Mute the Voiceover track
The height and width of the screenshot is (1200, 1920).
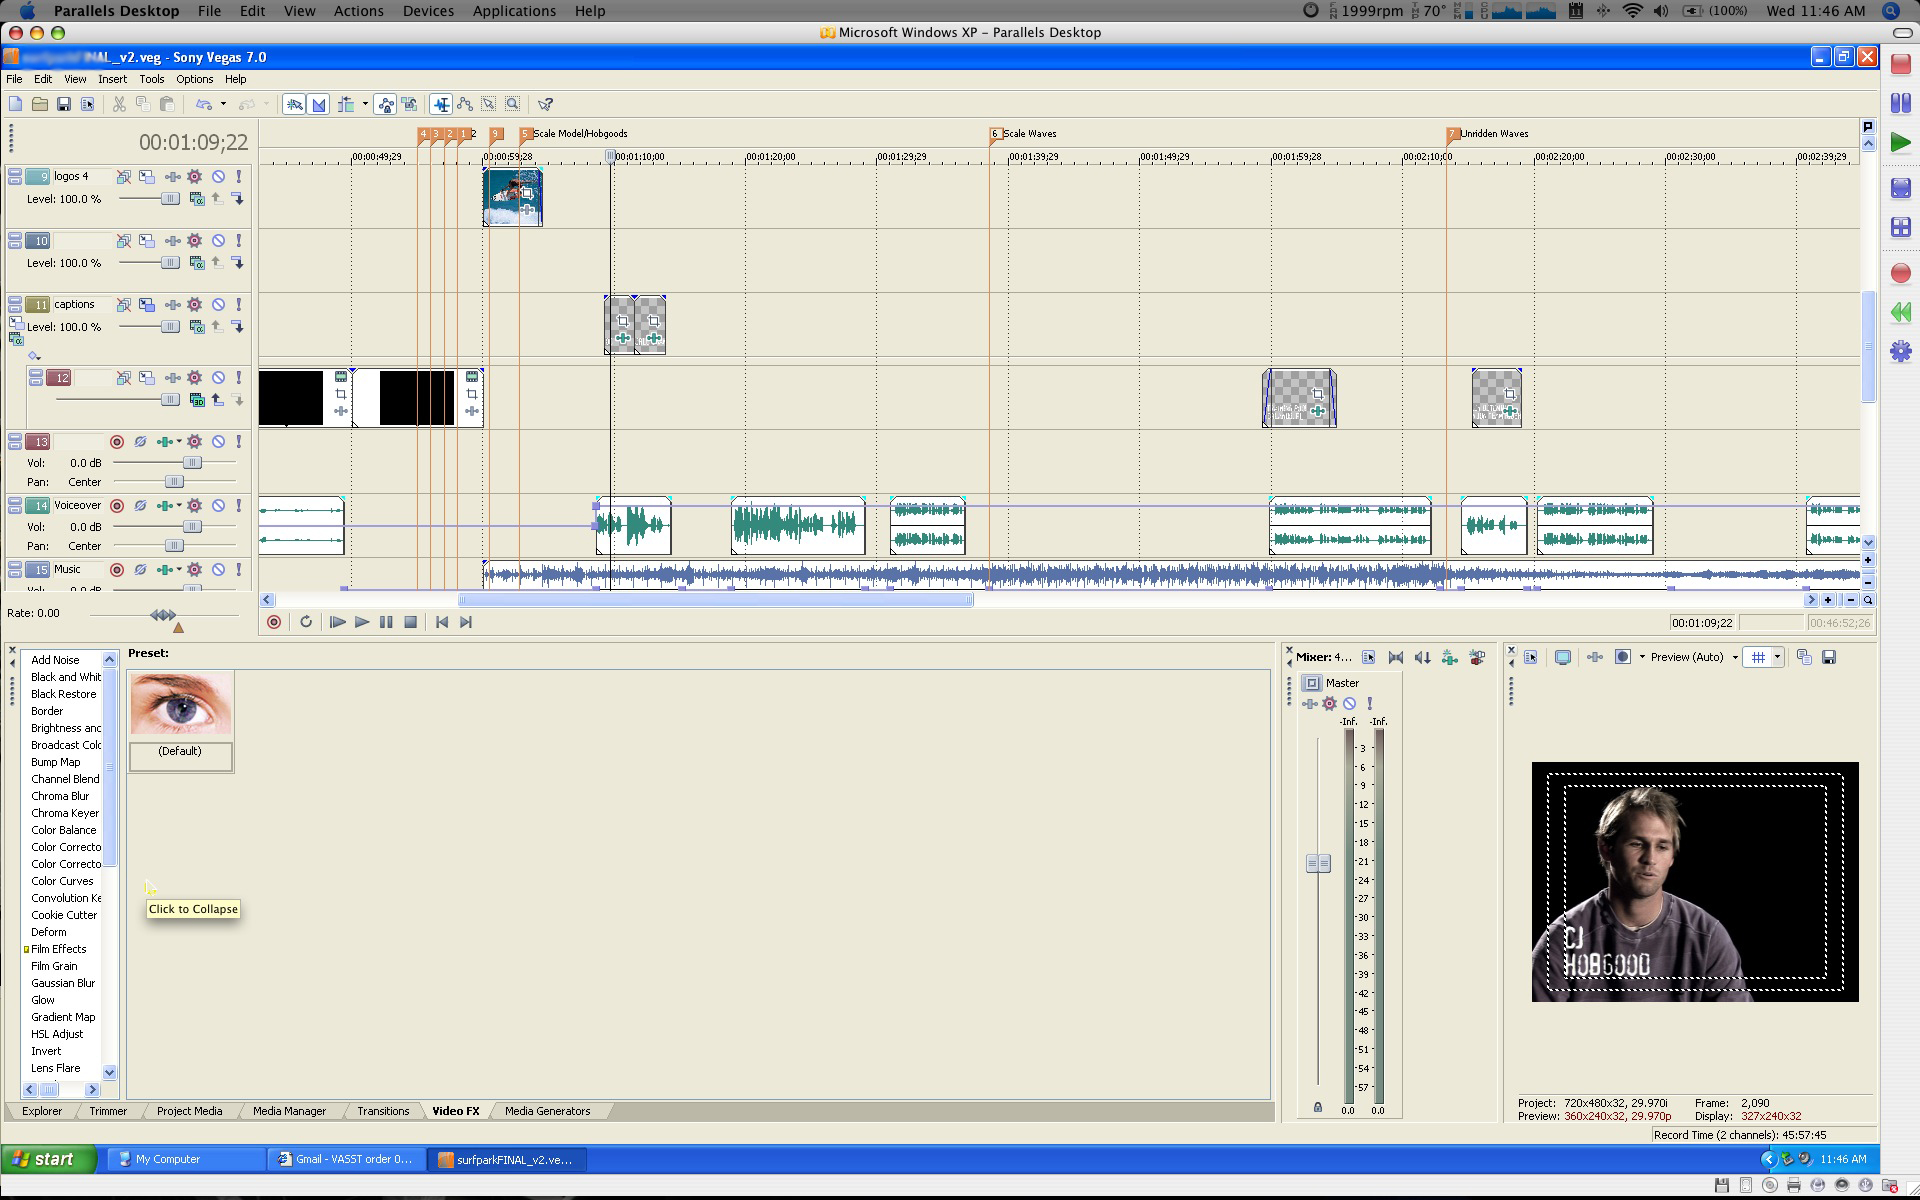pyautogui.click(x=218, y=506)
